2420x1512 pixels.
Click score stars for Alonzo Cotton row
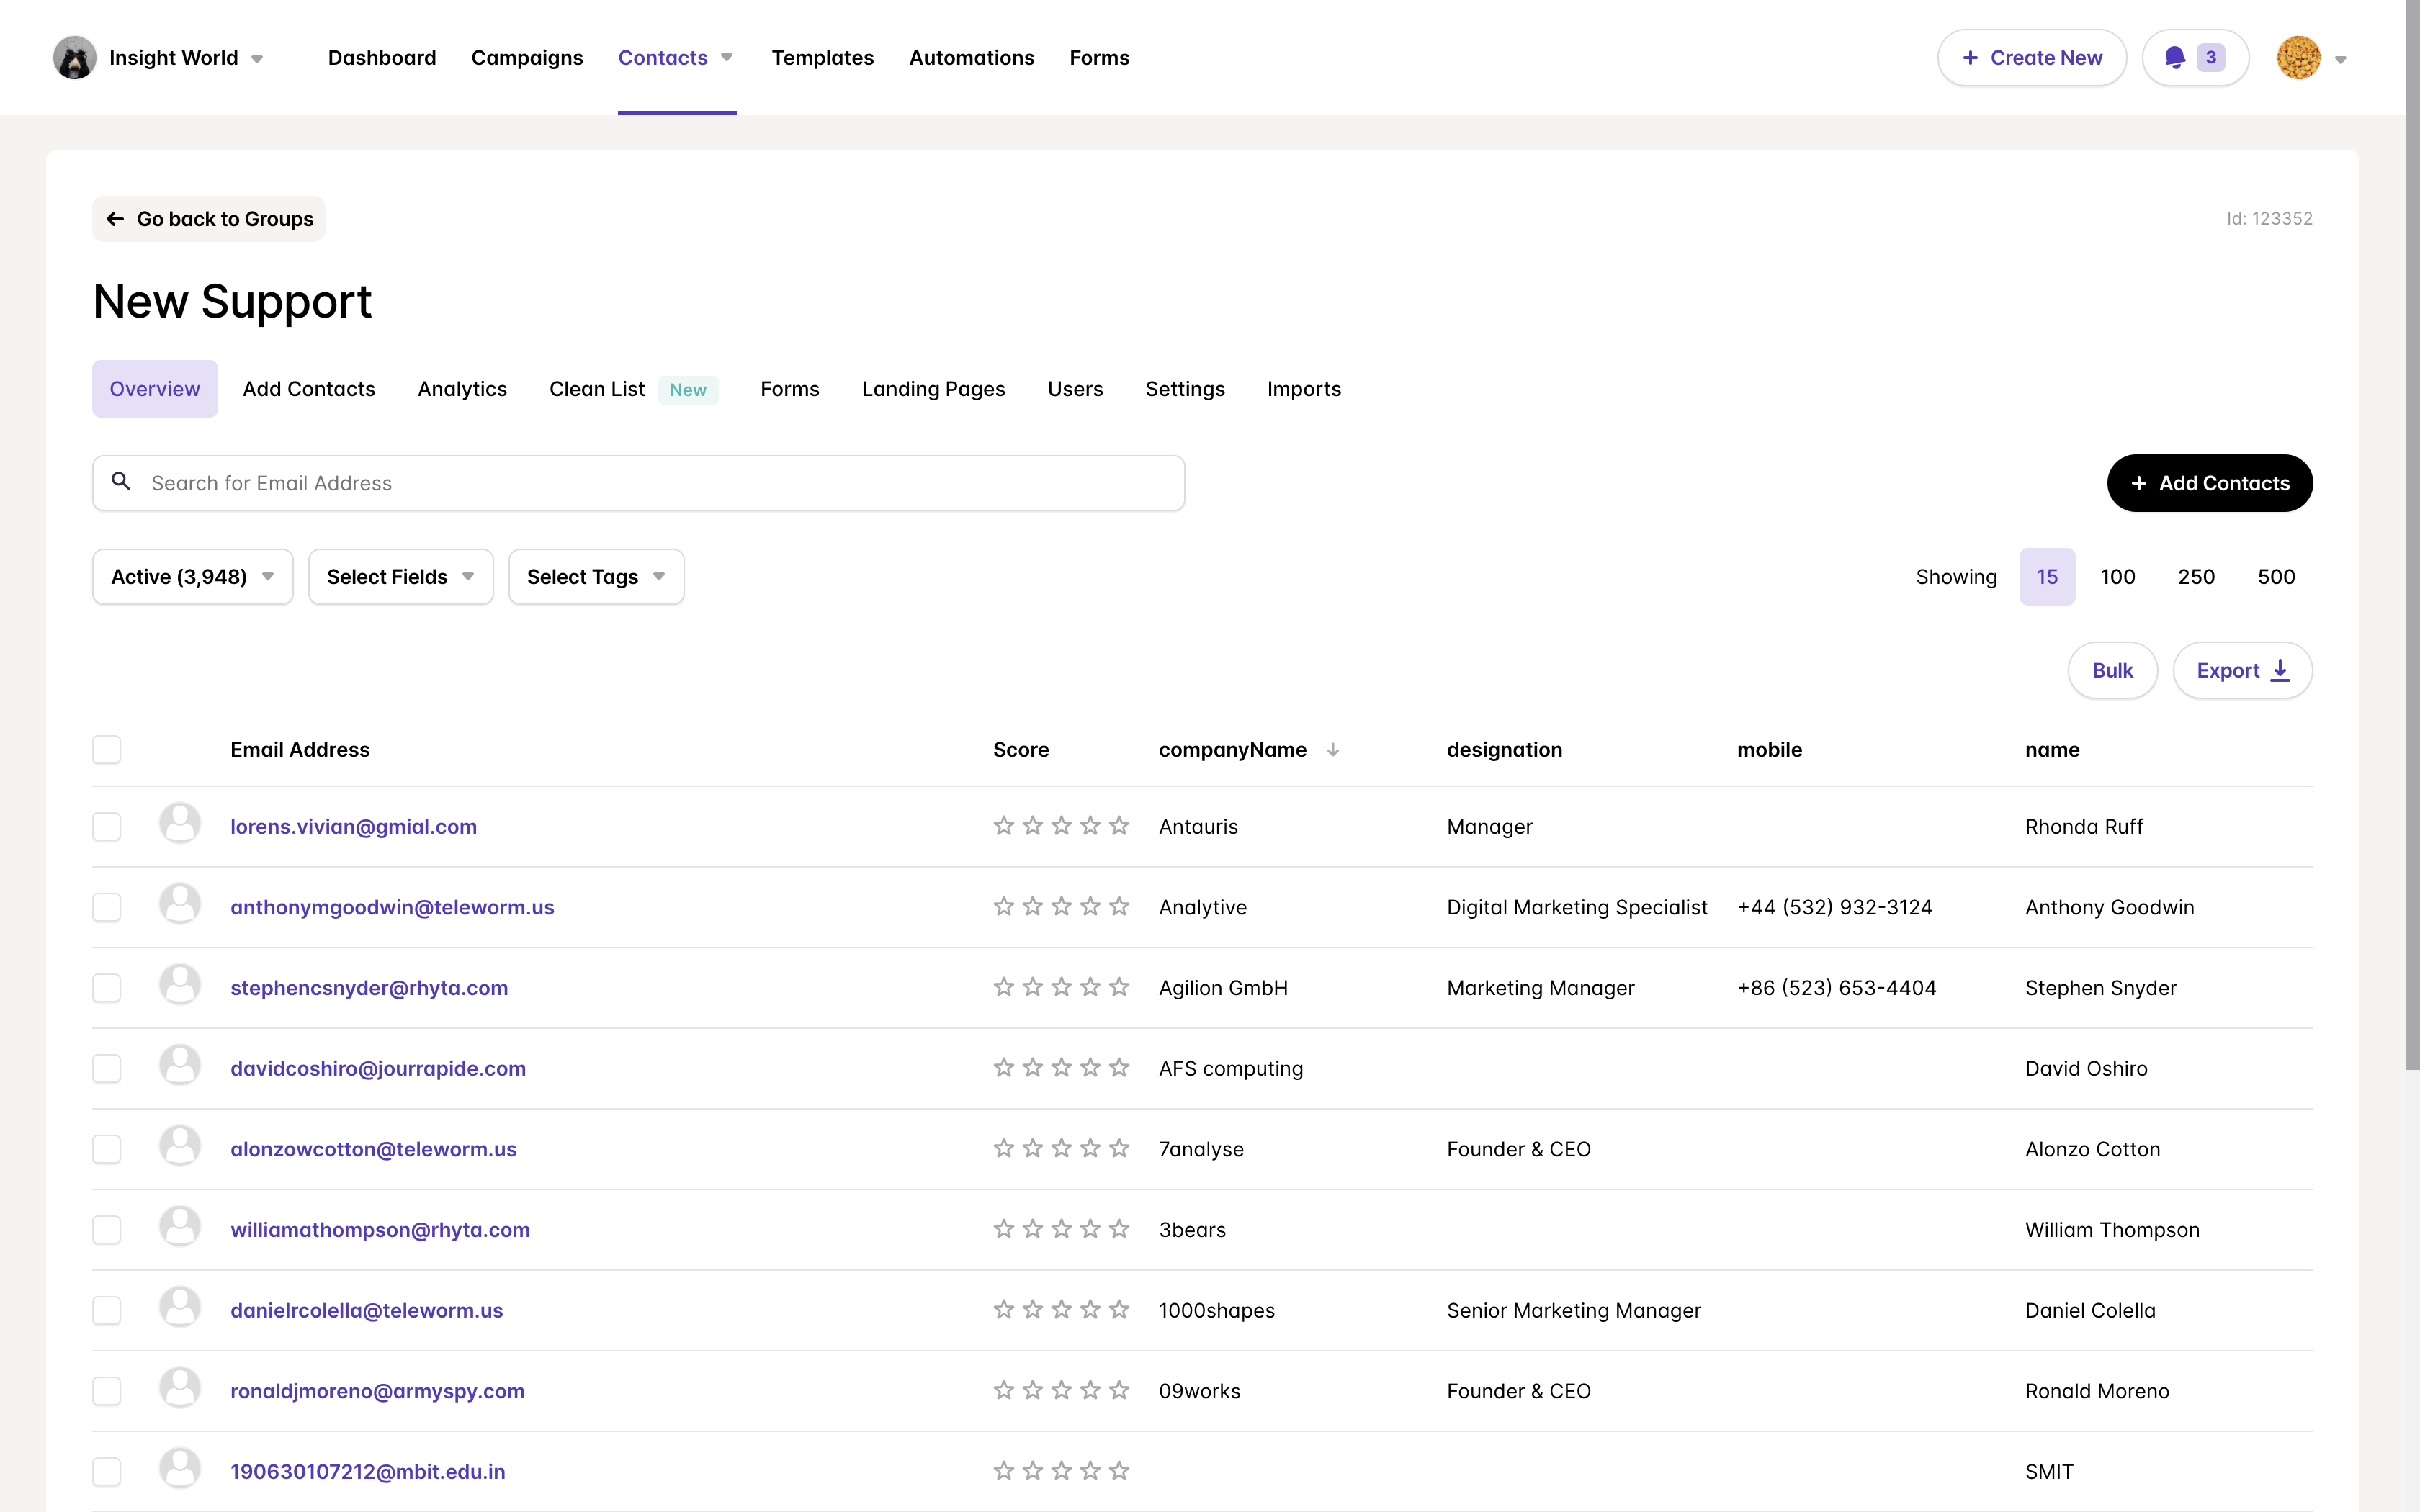[x=1061, y=1149]
